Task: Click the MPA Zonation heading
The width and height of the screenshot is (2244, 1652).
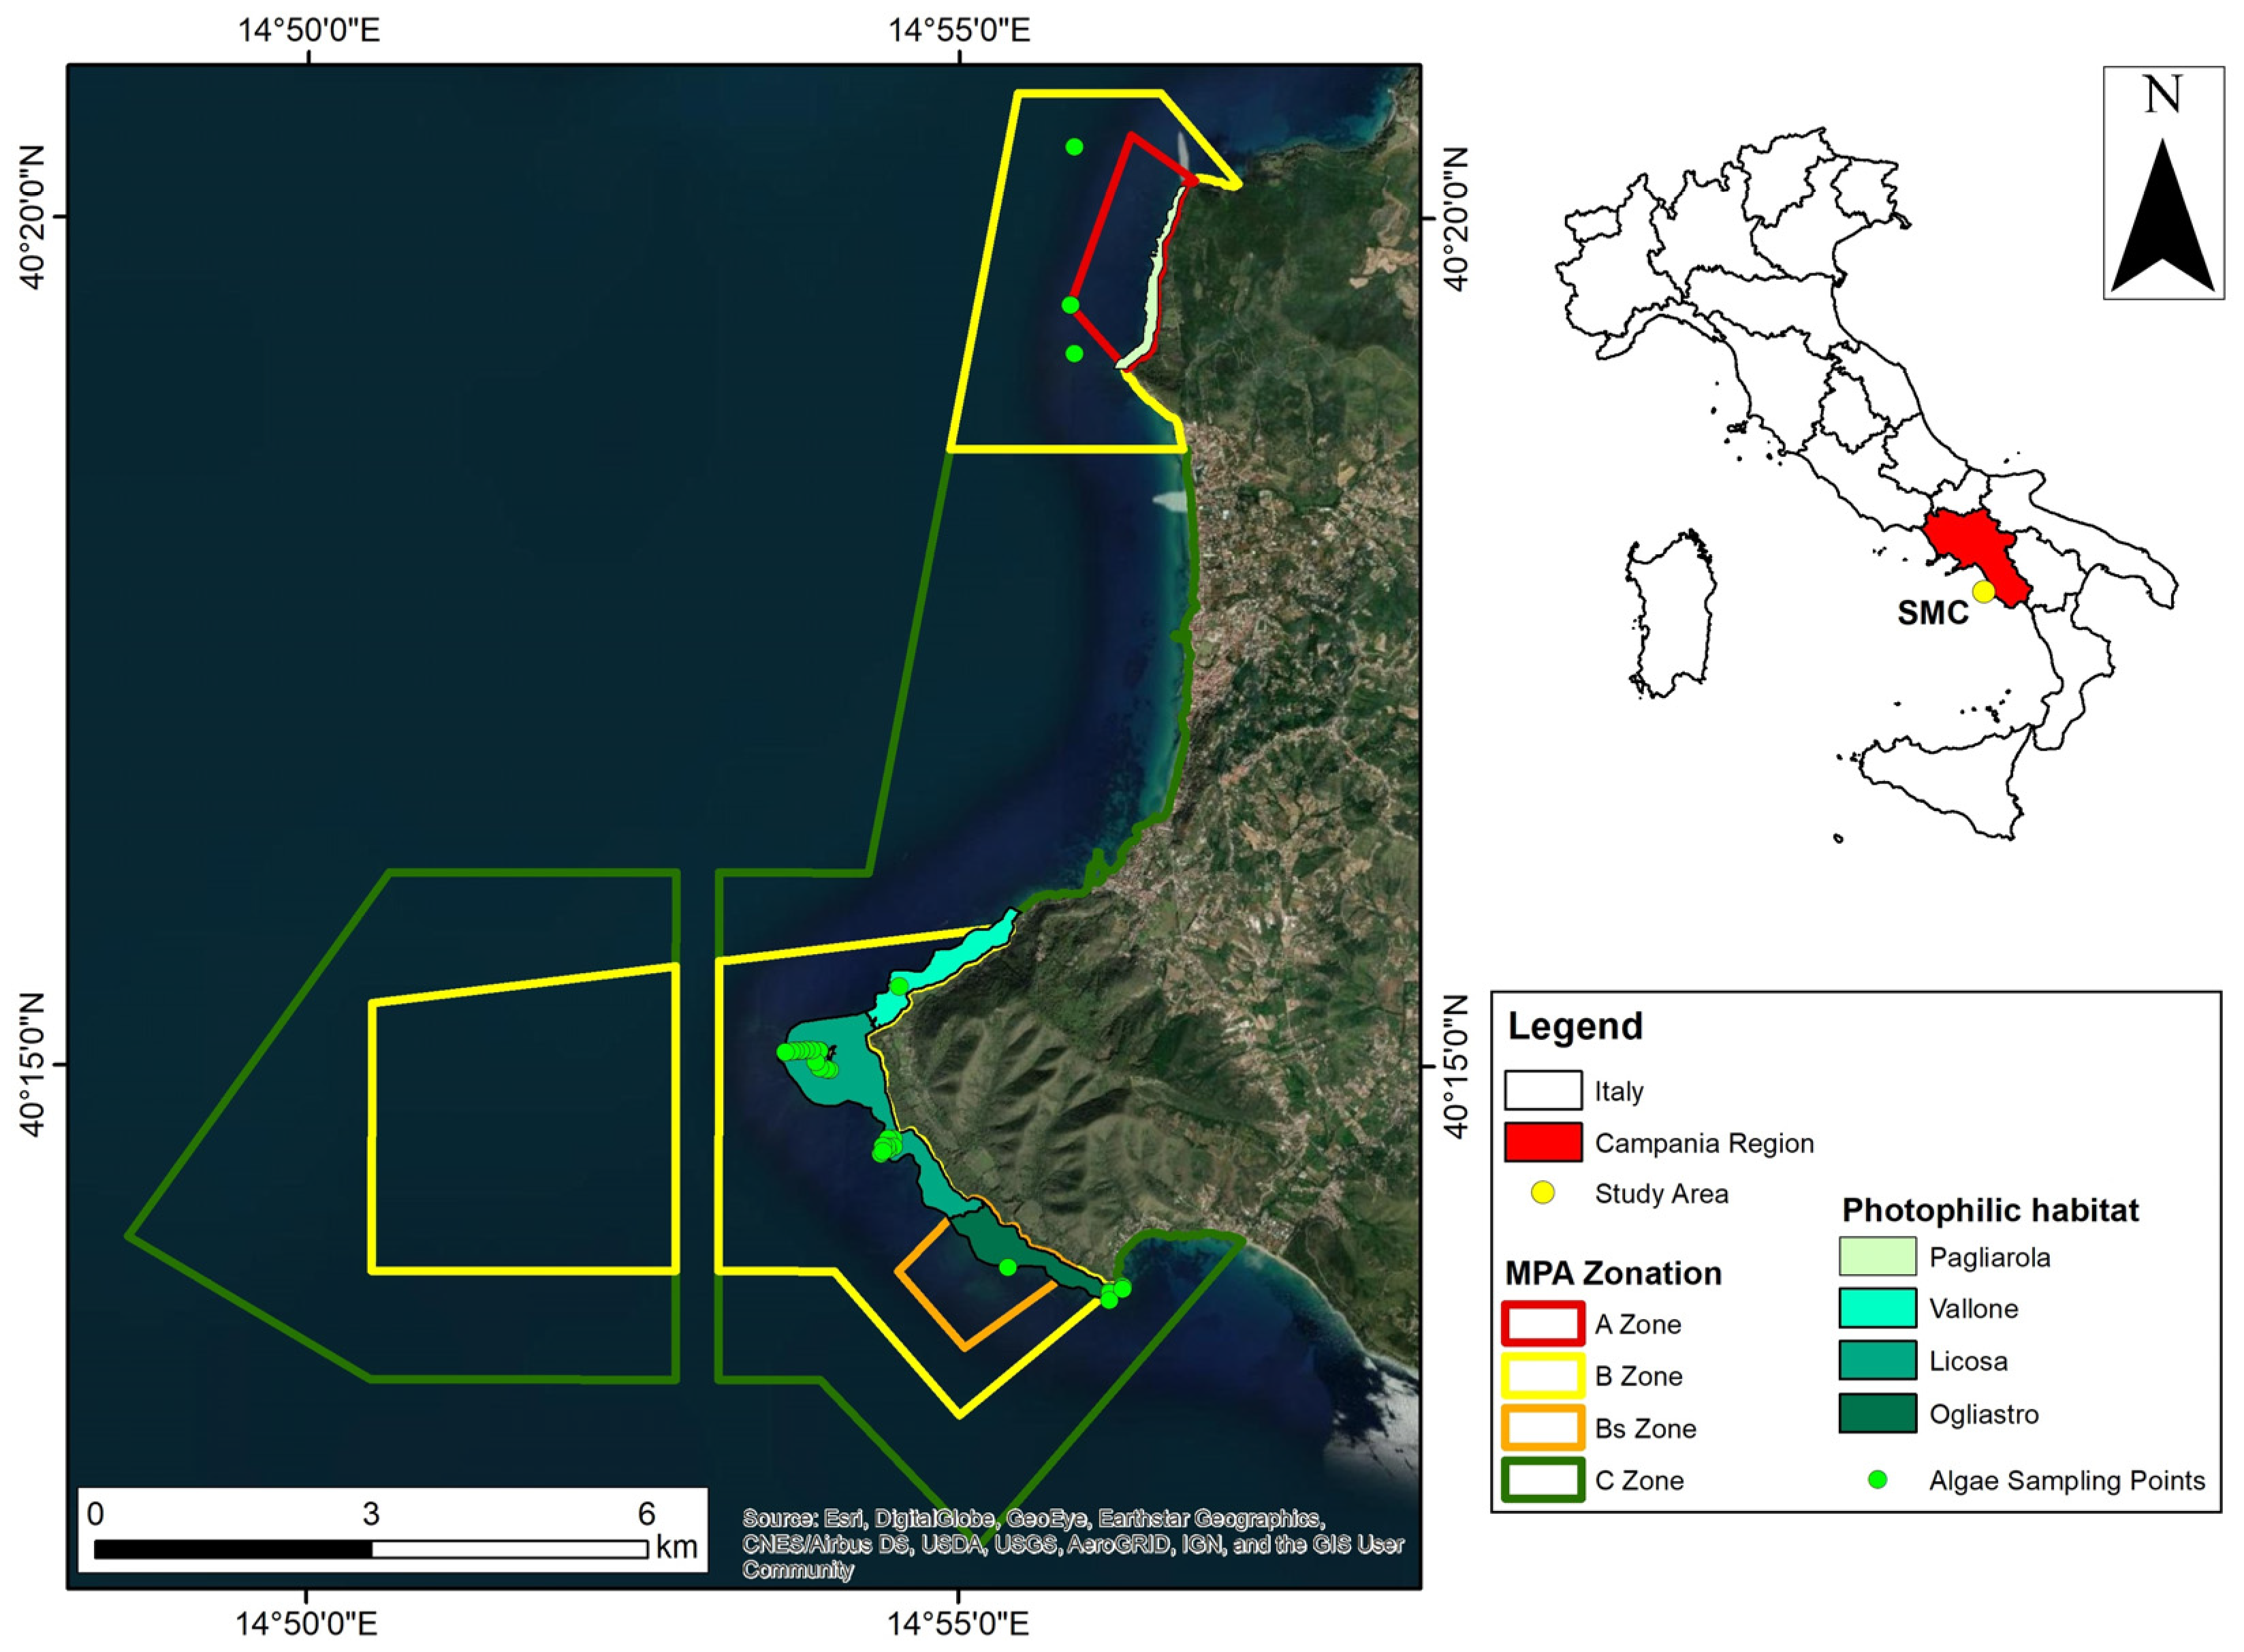Action: coord(1613,1273)
